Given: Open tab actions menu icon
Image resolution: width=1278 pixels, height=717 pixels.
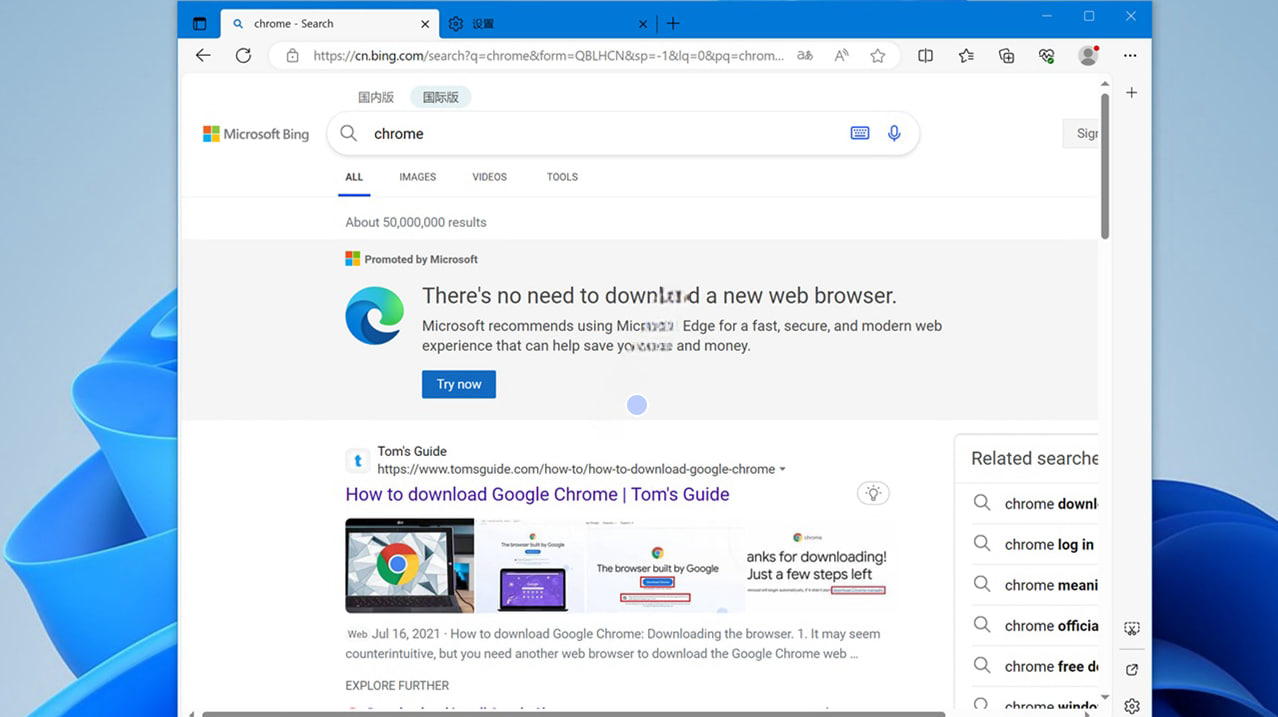Looking at the screenshot, I should tap(199, 23).
